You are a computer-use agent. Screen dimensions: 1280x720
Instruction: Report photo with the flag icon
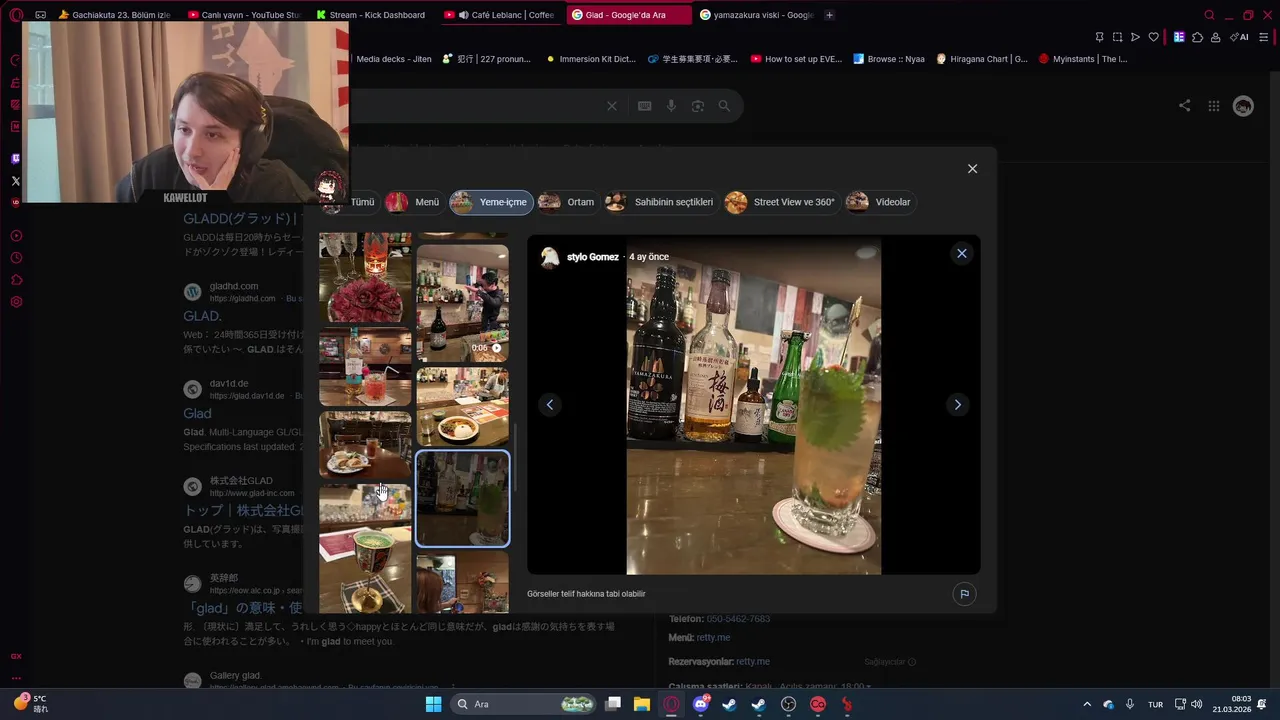coord(964,594)
